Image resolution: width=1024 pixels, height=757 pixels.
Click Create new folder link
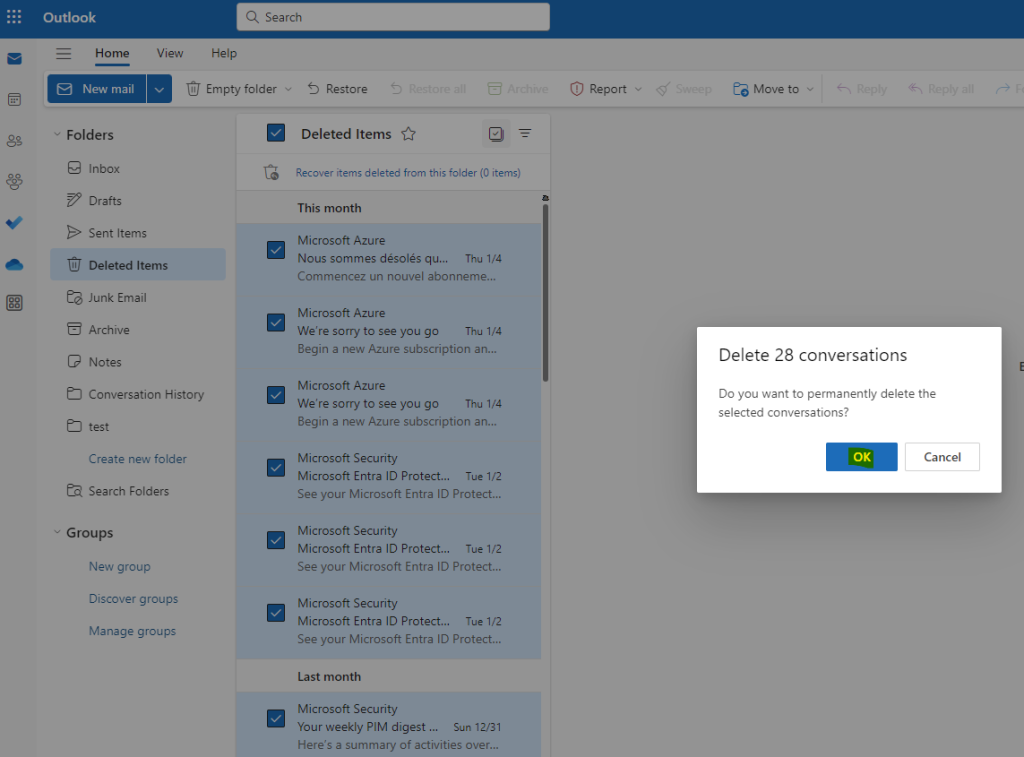[x=138, y=459]
